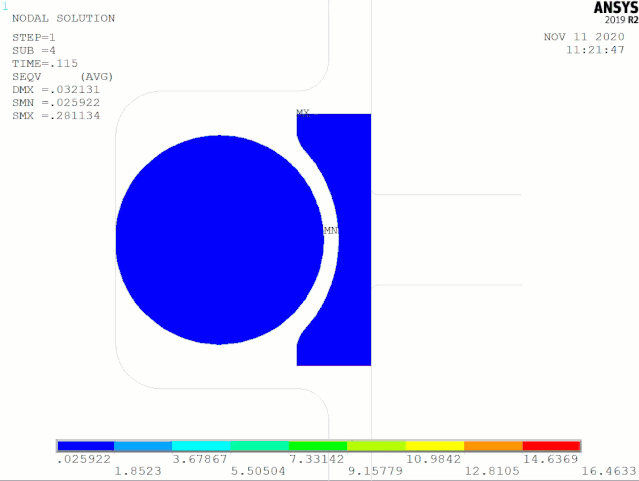Click the '9.15779' legend value
The image size is (639, 481).
(375, 472)
